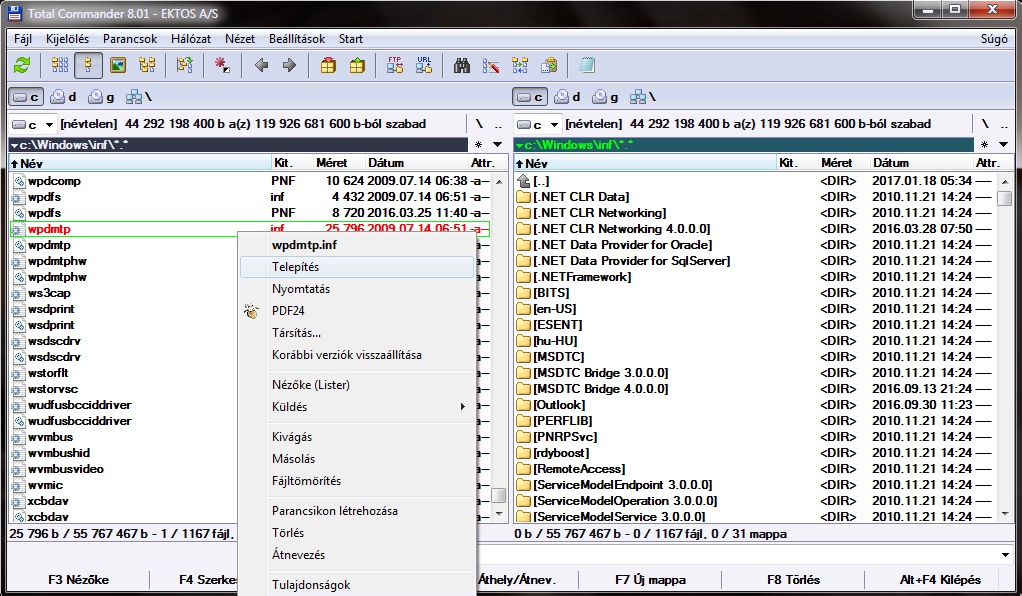Enable thumbnail view icon in toolbar
This screenshot has width=1022, height=596.
click(x=118, y=65)
